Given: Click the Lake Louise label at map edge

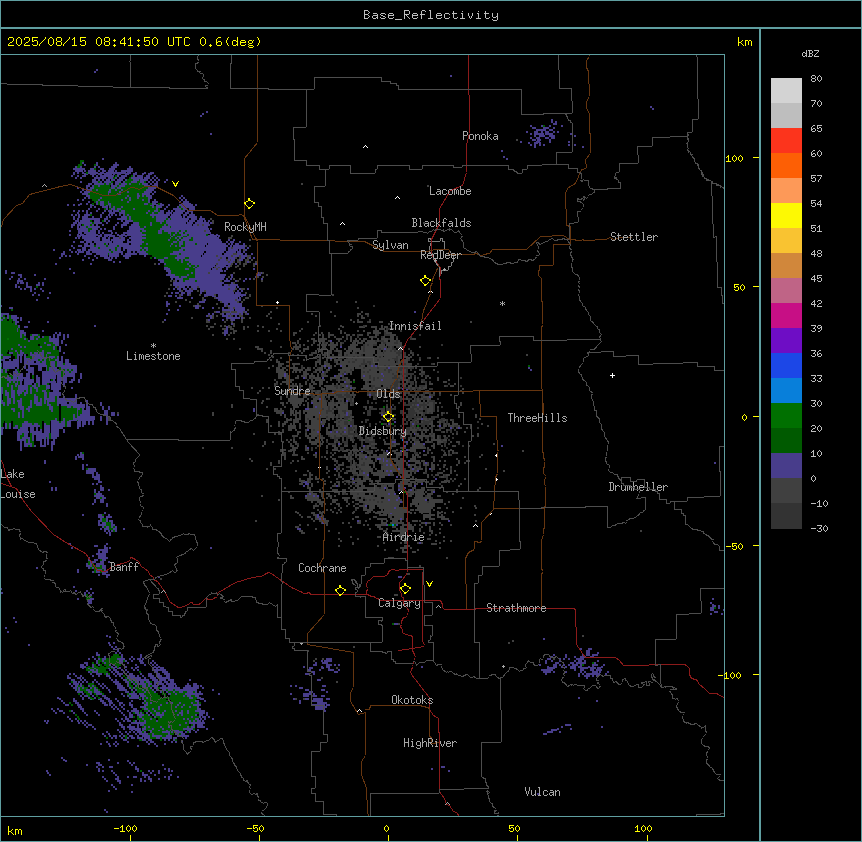Looking at the screenshot, I should pos(17,484).
